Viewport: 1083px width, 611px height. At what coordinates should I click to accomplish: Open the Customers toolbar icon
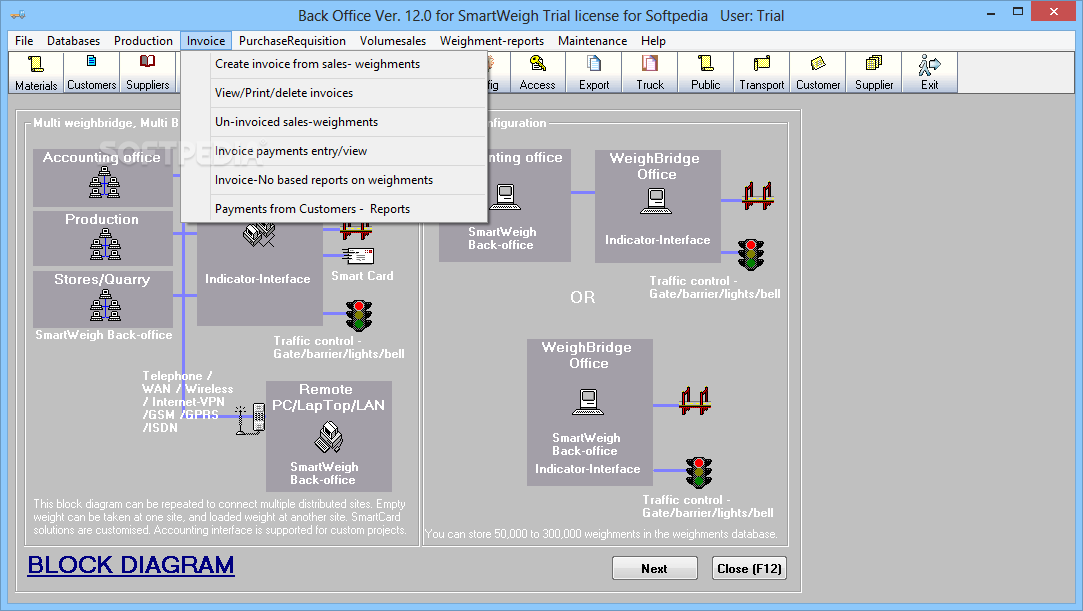click(91, 72)
